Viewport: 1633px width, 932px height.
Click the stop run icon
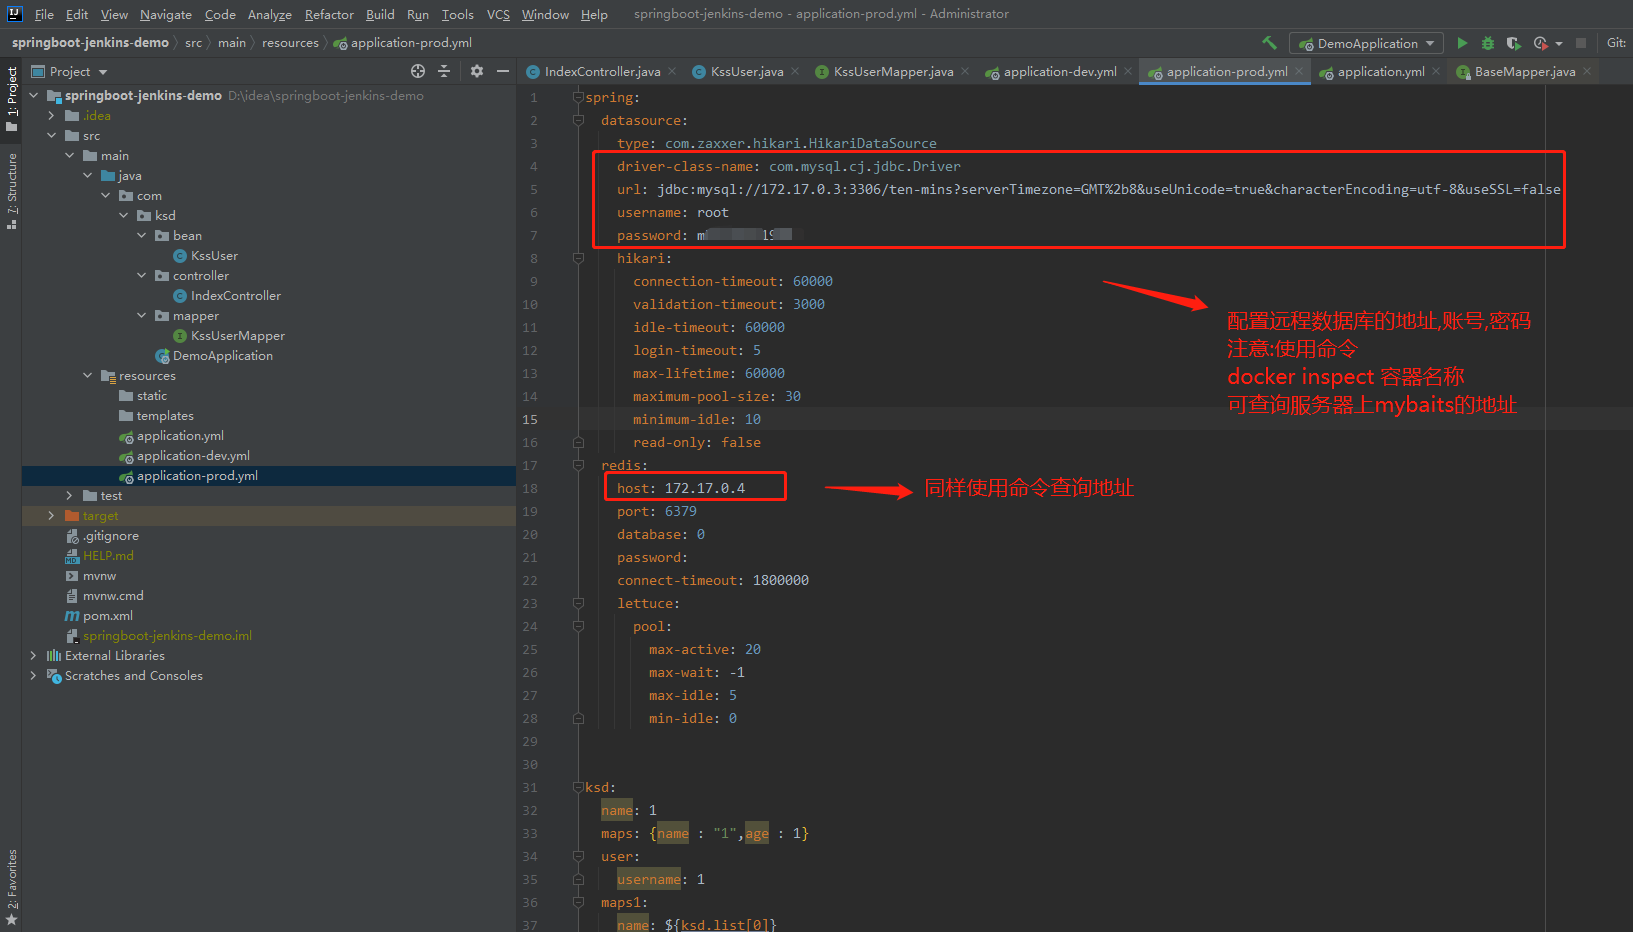pyautogui.click(x=1581, y=43)
